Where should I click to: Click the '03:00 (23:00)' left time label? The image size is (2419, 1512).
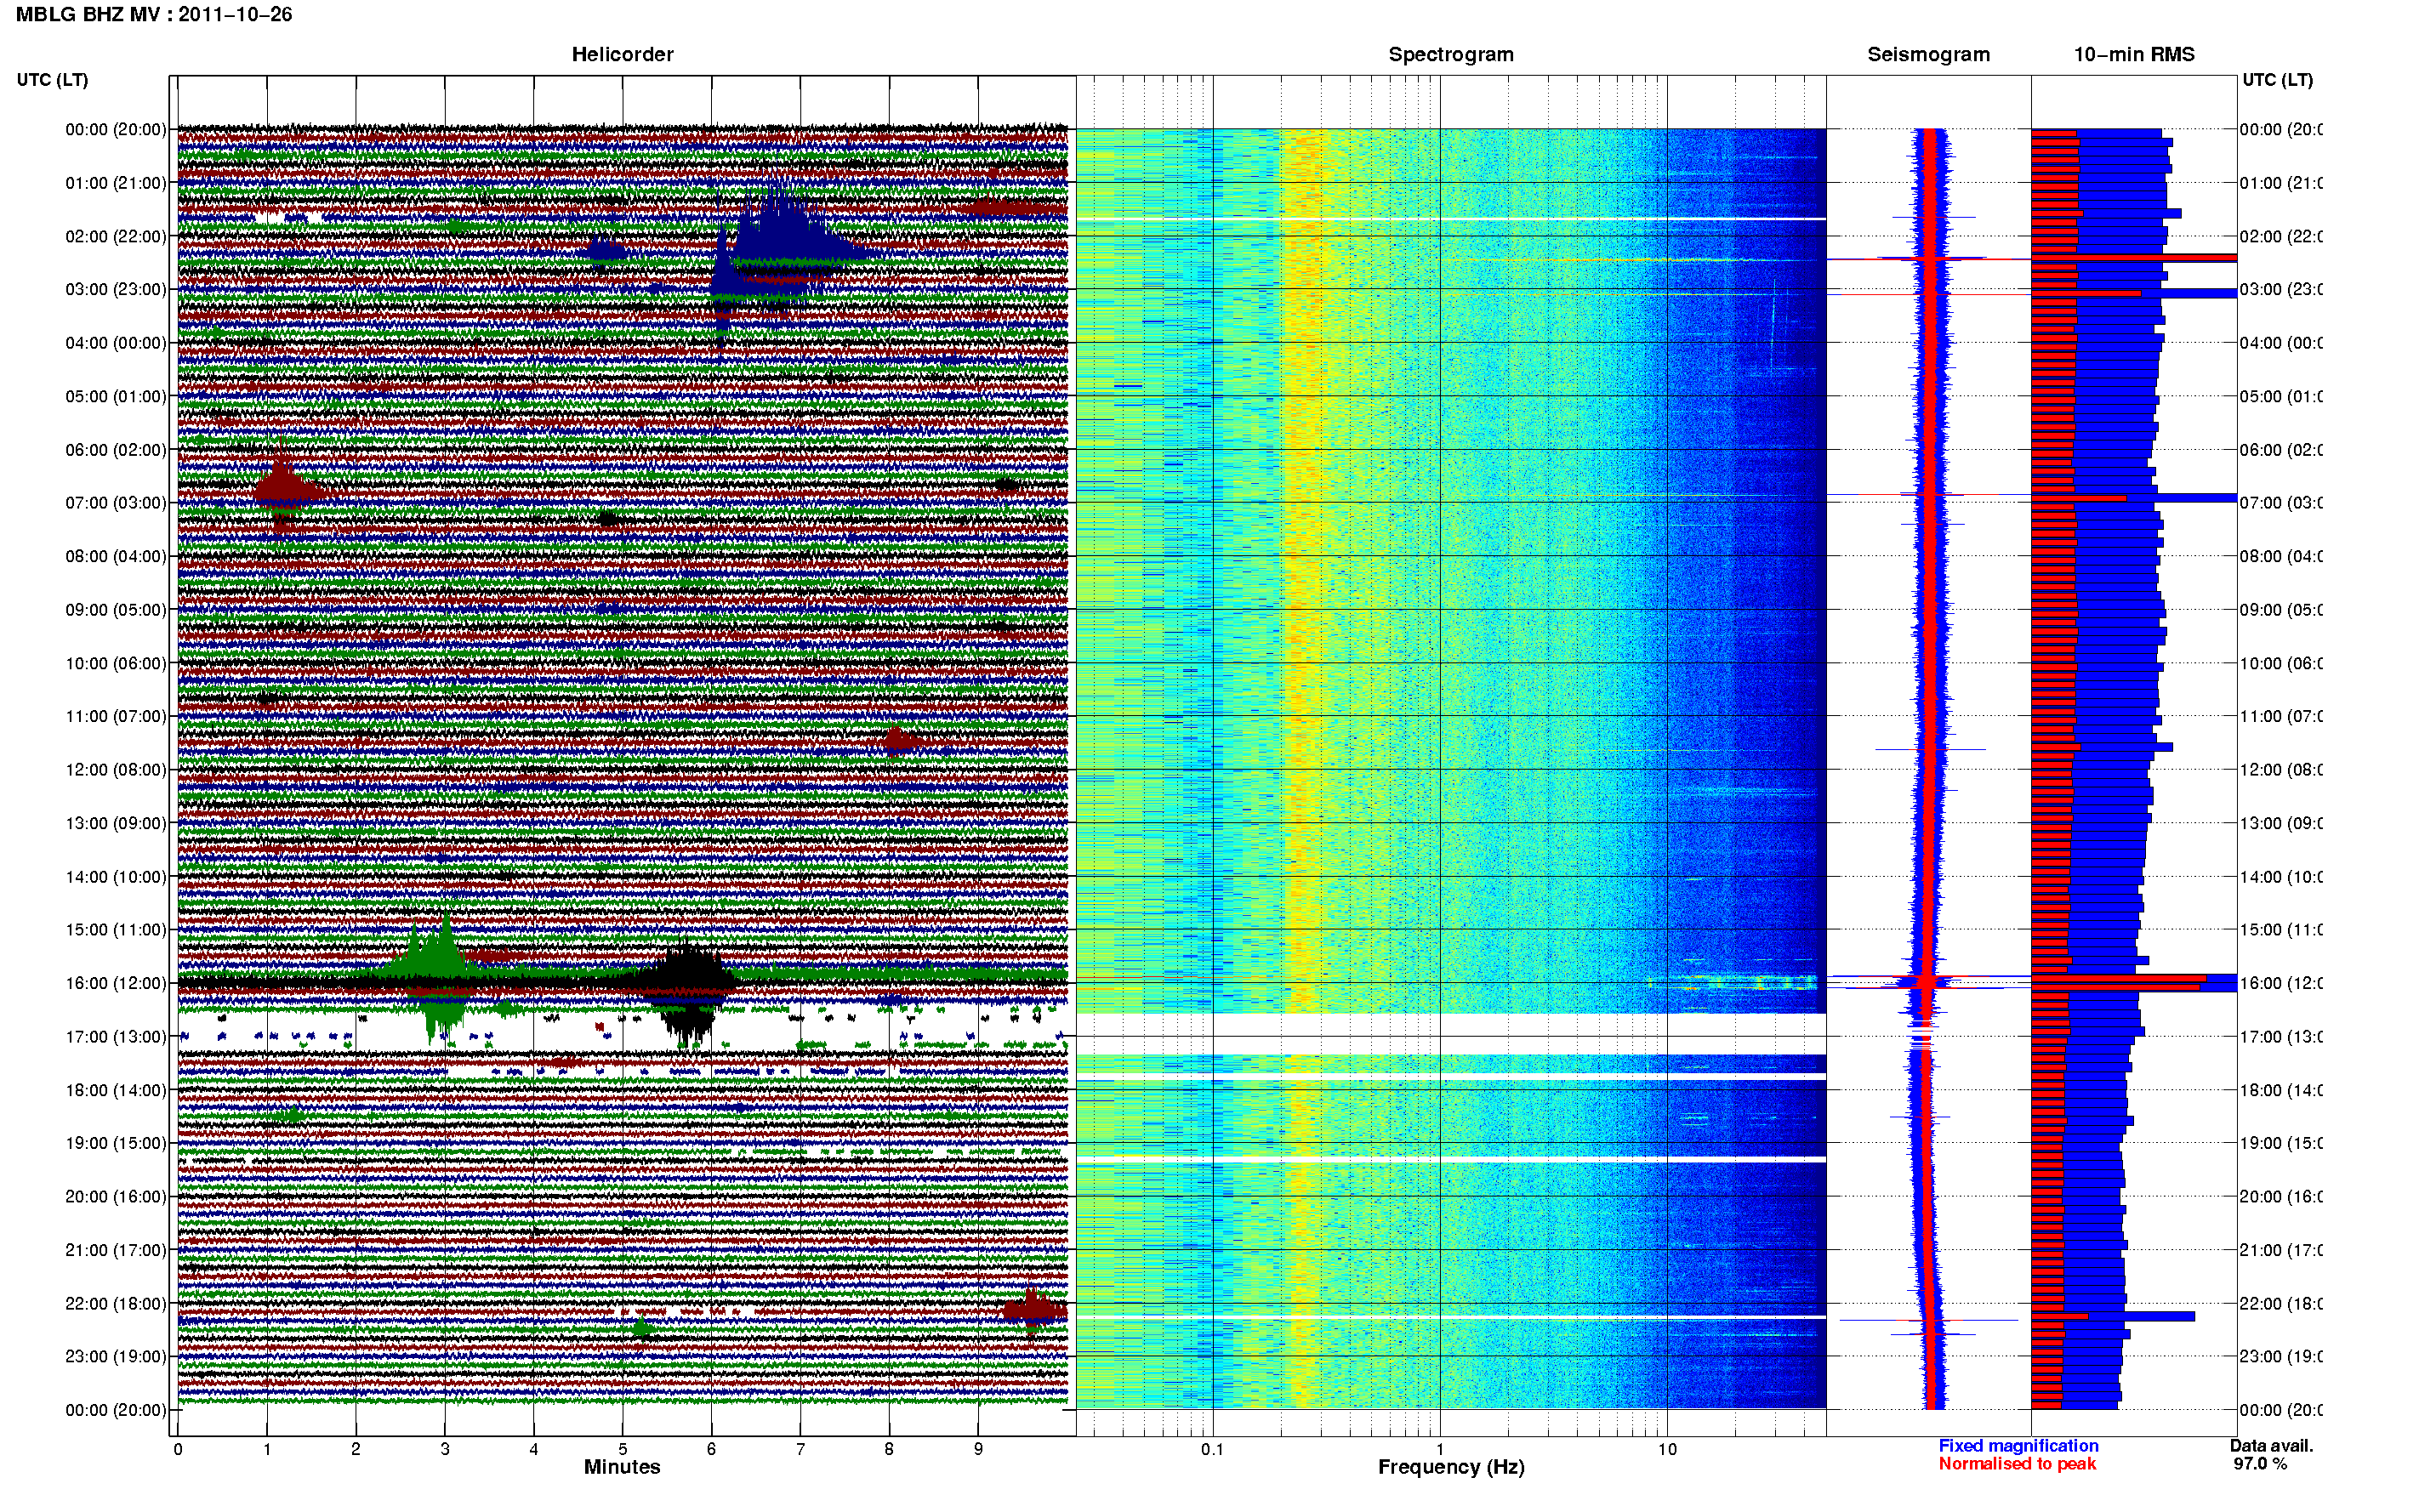[116, 289]
